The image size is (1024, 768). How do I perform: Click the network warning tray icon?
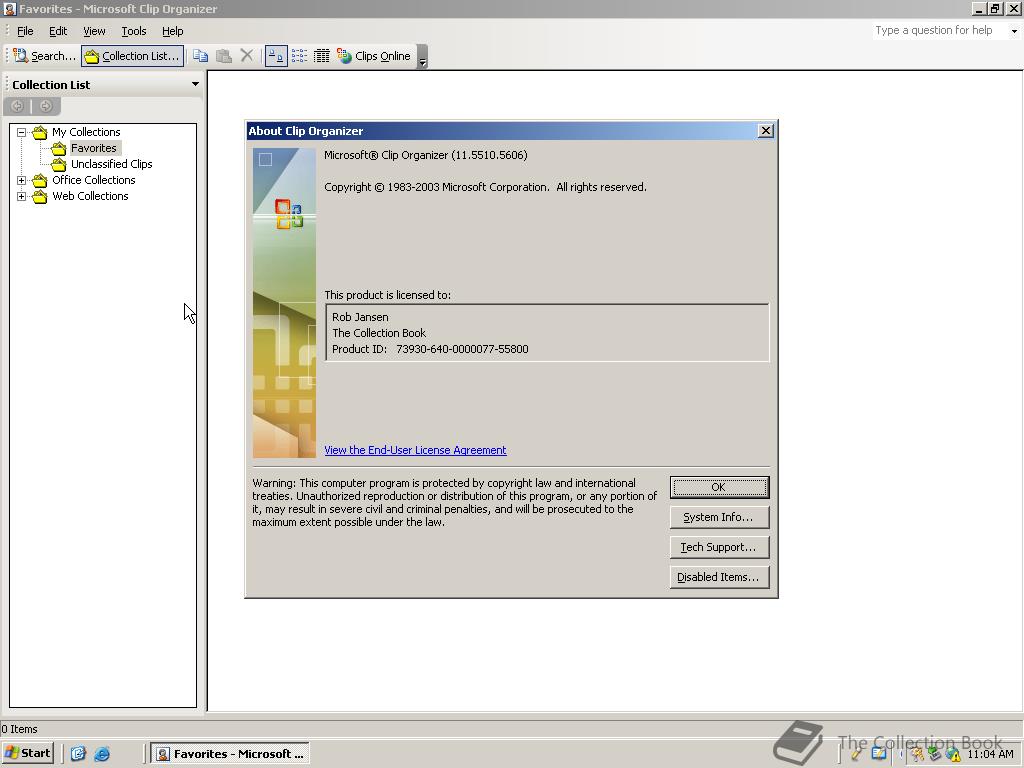[953, 754]
